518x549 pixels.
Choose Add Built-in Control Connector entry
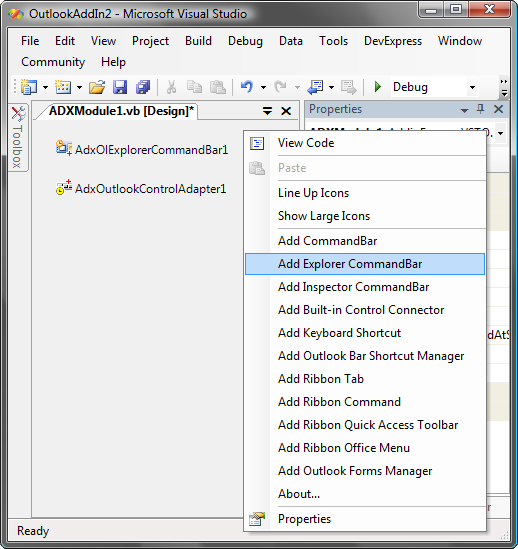point(365,310)
